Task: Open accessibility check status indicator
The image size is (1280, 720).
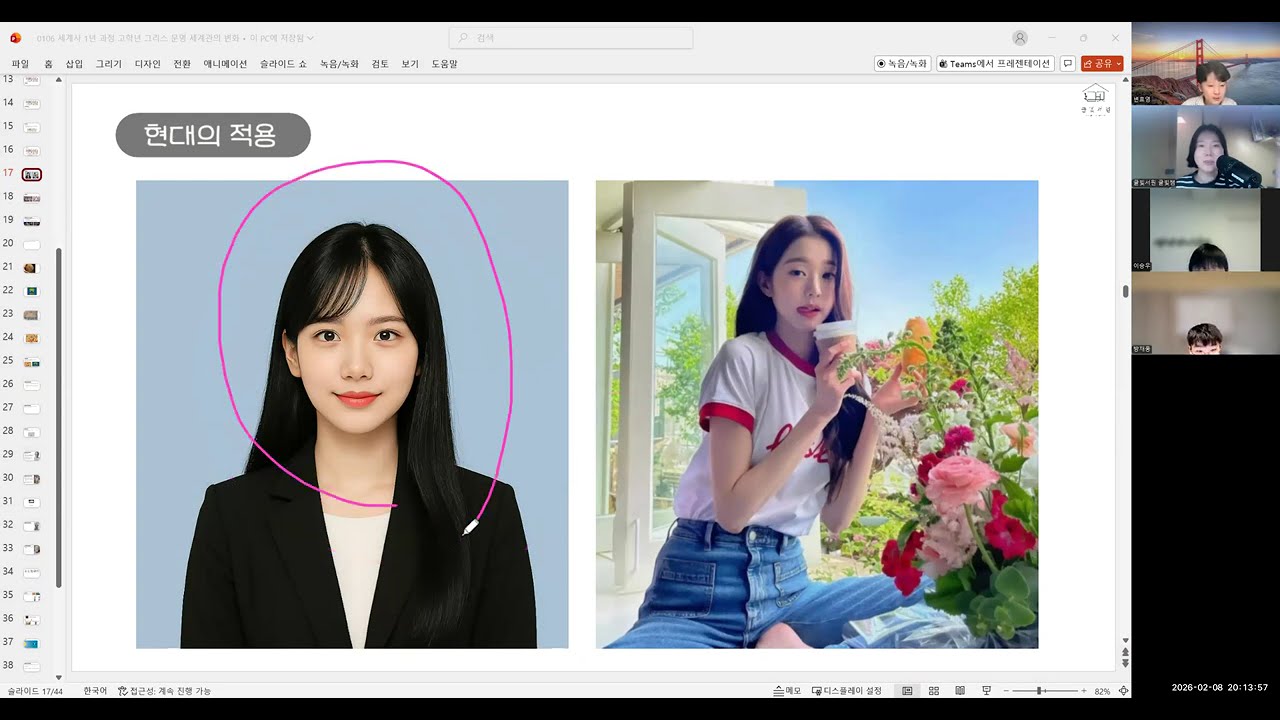Action: click(x=164, y=691)
